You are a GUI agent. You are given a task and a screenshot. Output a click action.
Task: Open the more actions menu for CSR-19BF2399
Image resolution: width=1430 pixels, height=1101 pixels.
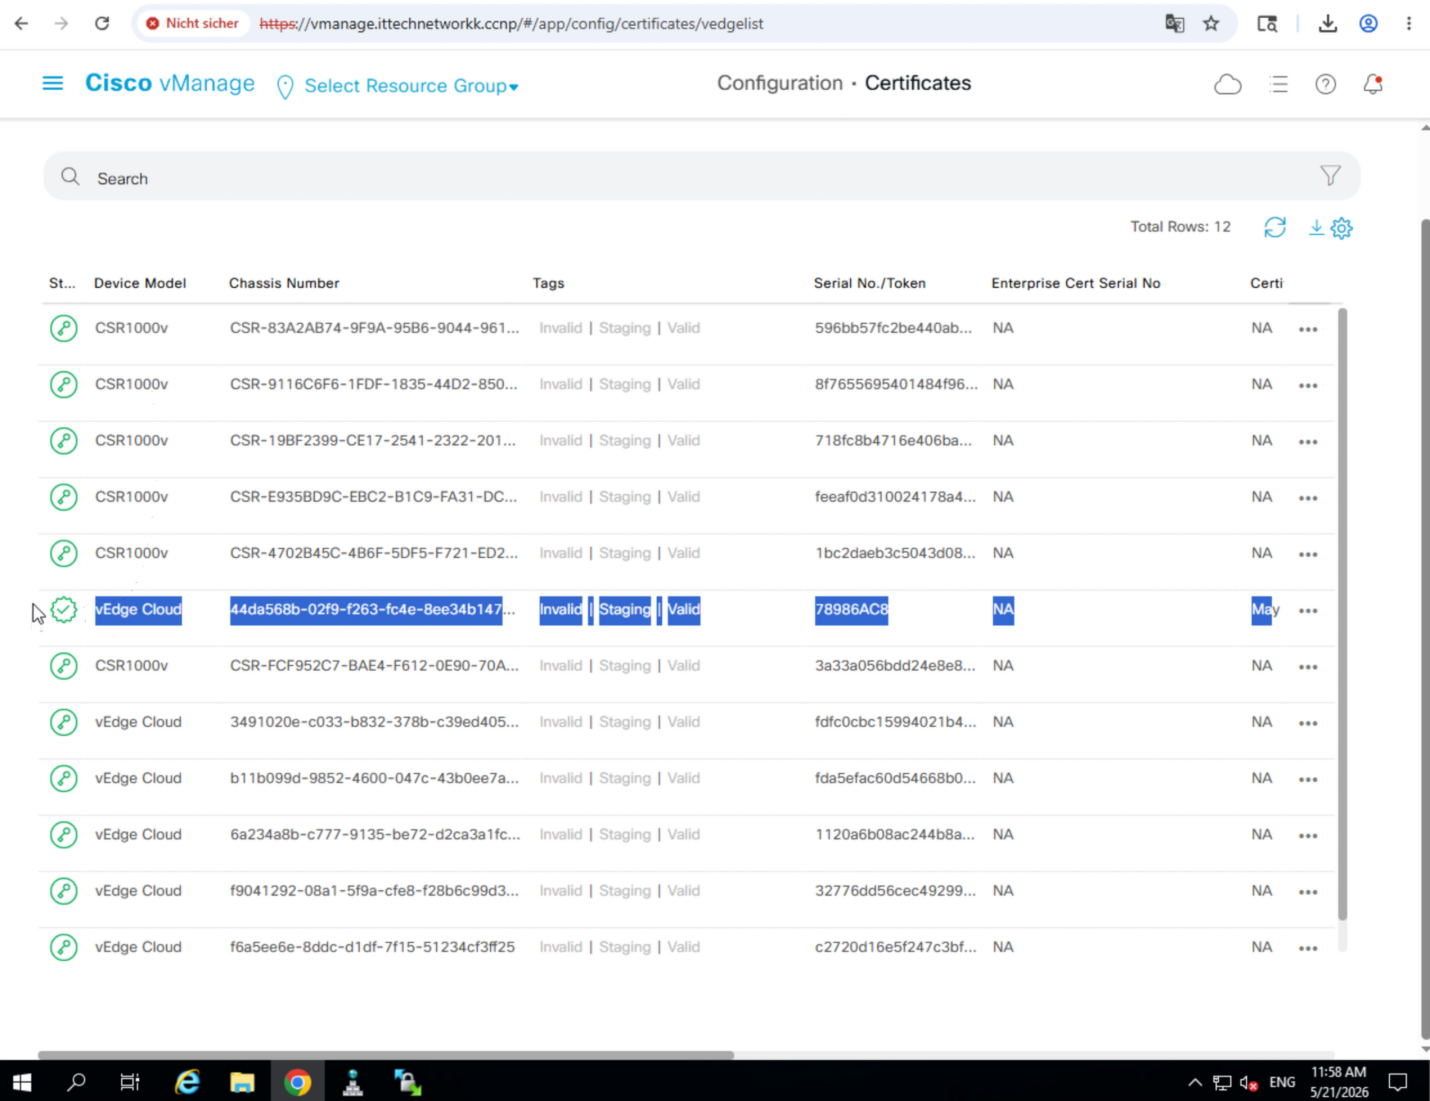1308,441
